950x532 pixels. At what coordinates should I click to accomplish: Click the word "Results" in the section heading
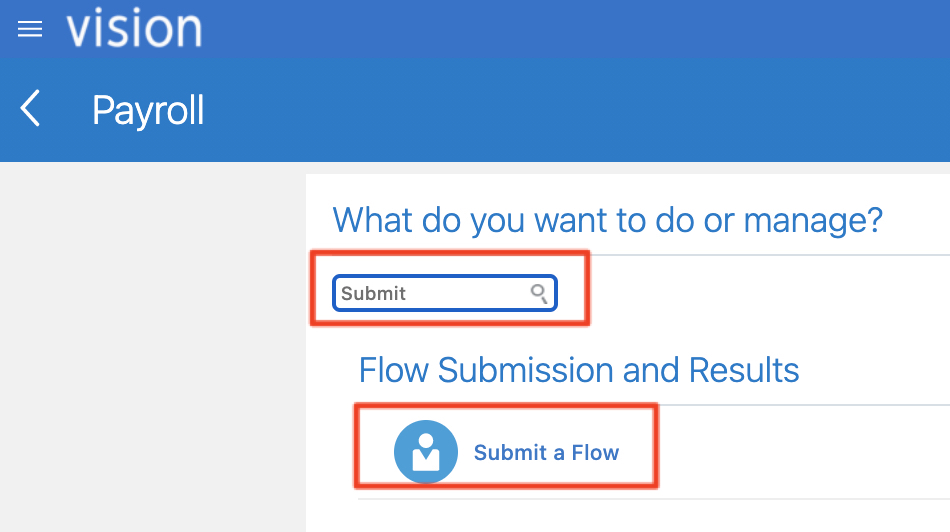tap(744, 370)
